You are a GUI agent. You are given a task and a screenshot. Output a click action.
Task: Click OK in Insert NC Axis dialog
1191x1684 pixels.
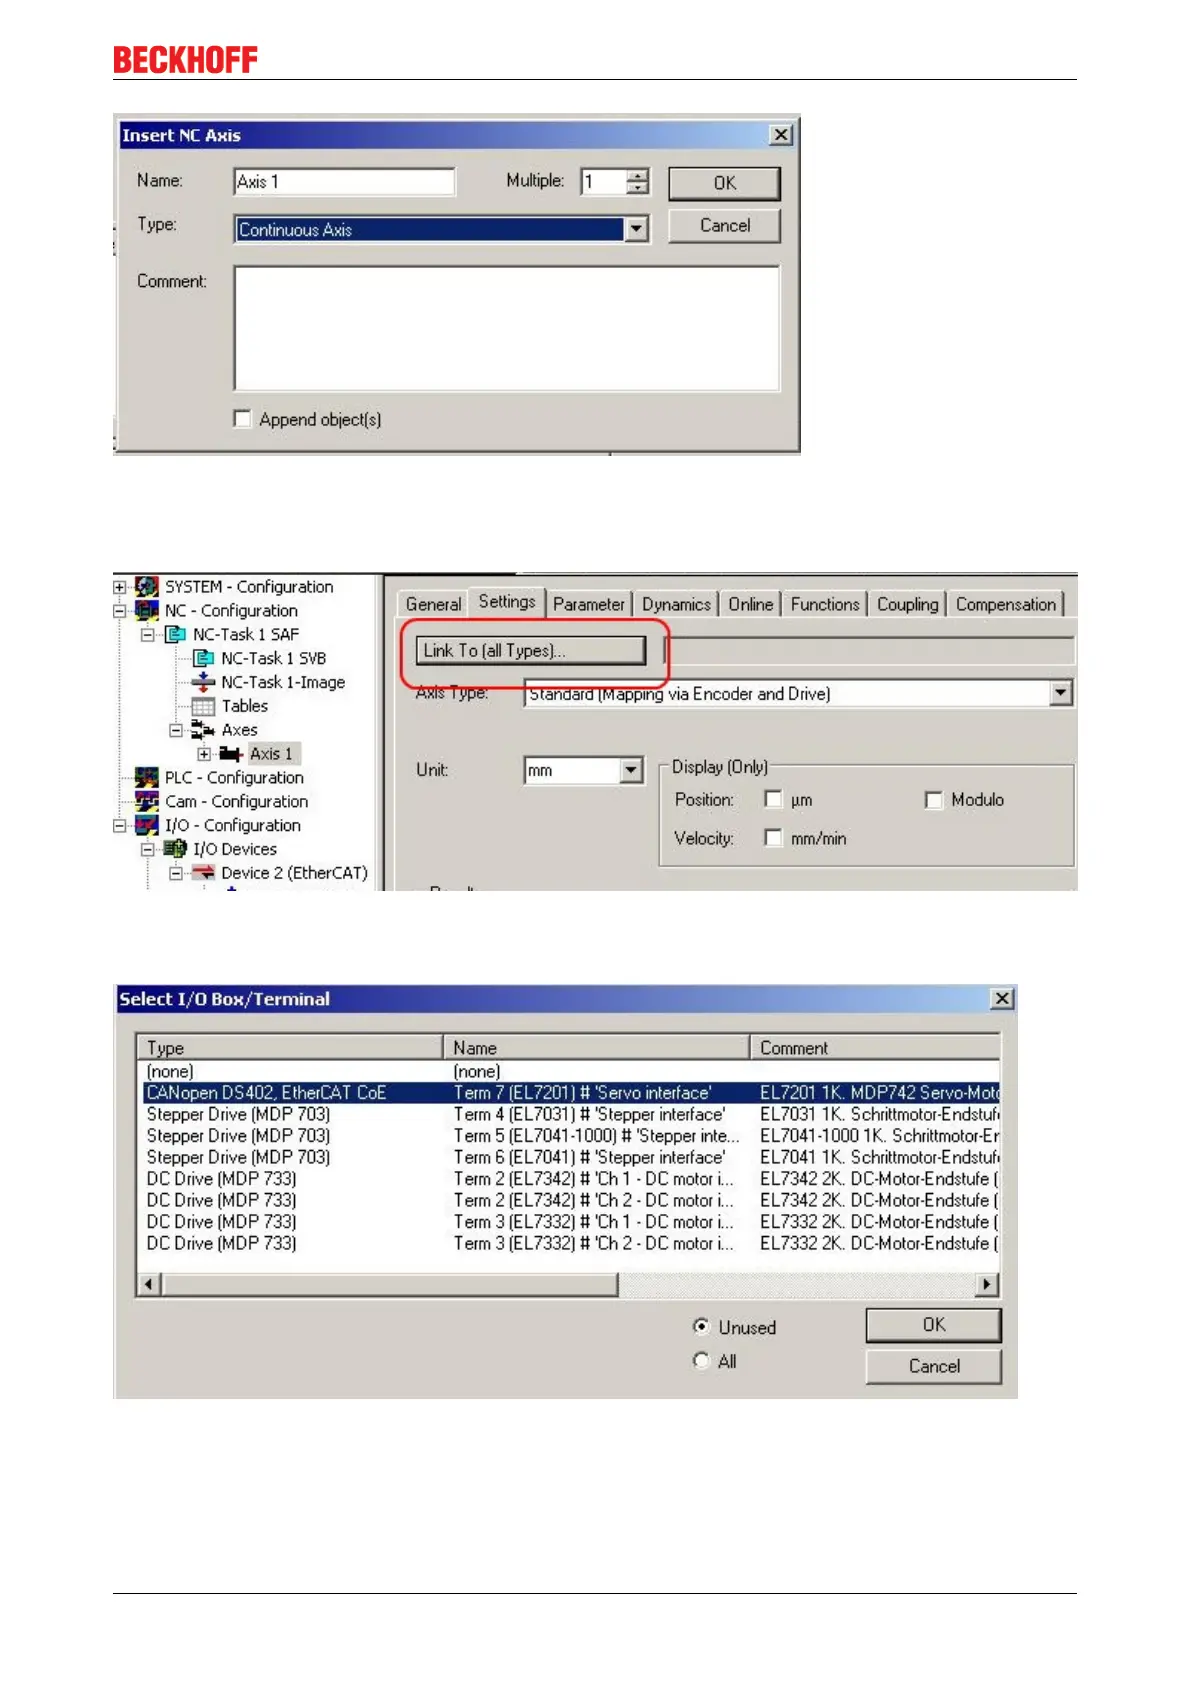724,183
